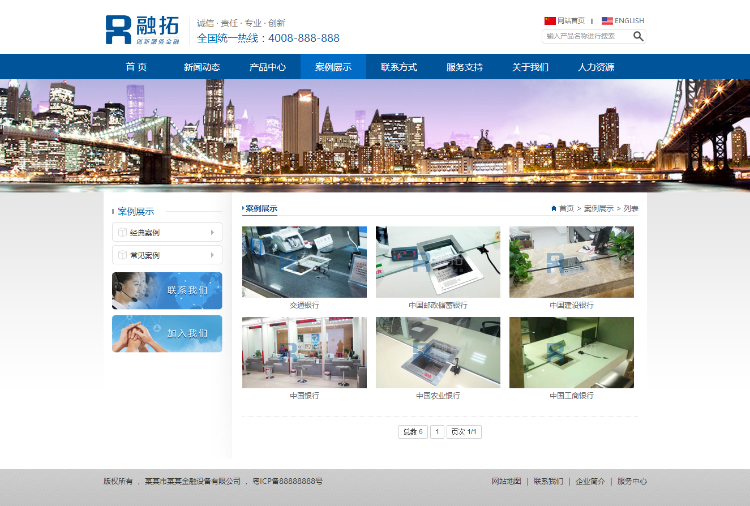Click the 案例展示 content section heading
750x506 pixels.
coord(261,209)
